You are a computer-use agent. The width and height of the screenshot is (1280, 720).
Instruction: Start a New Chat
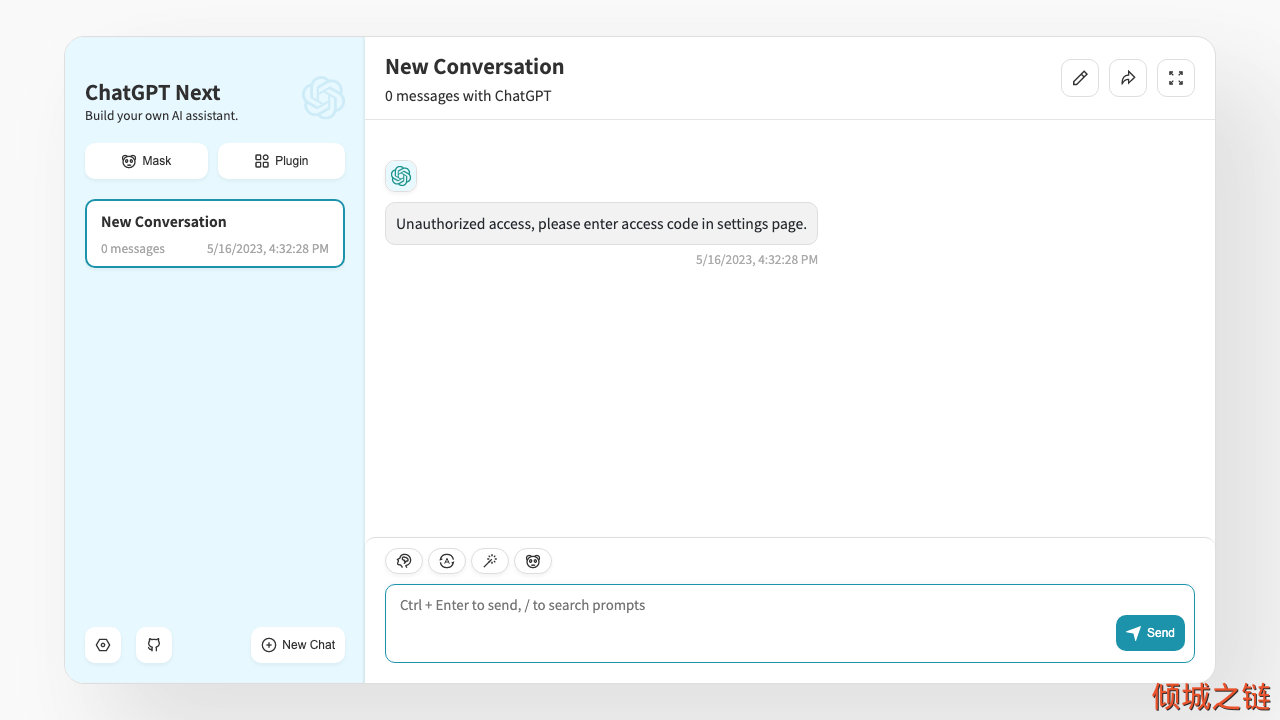[x=298, y=645]
